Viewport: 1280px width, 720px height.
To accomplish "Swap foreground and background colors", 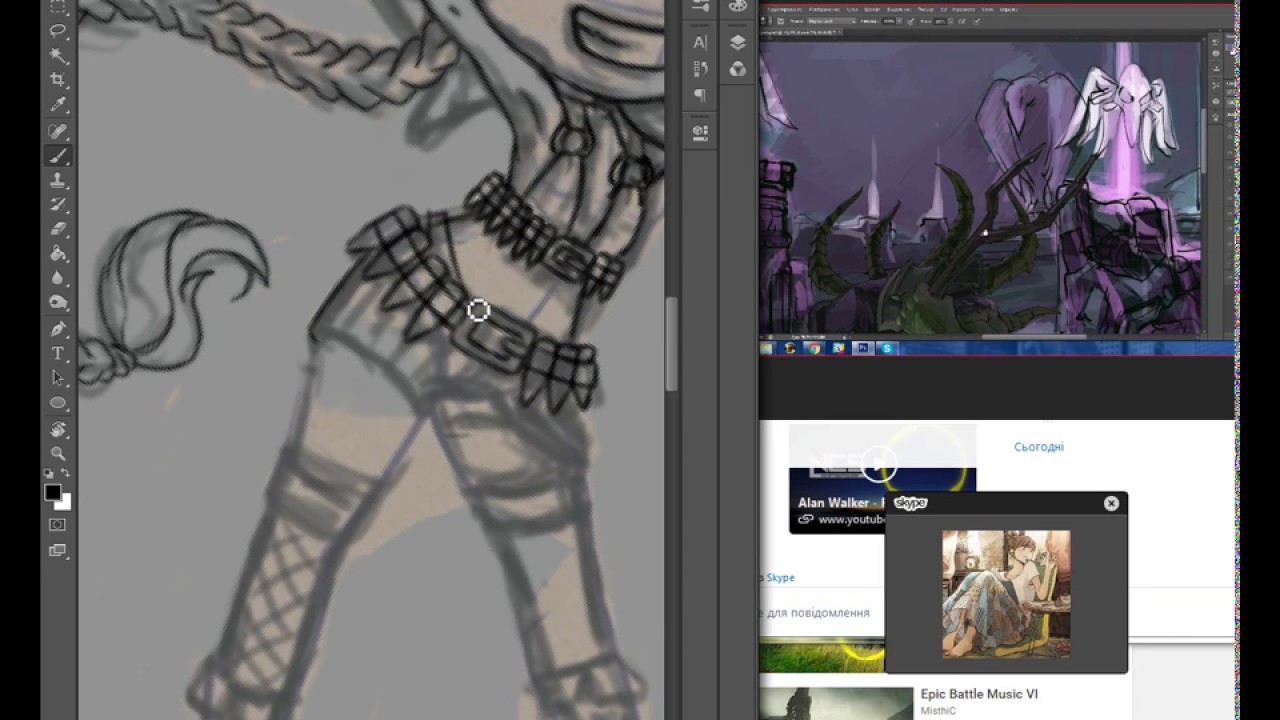I will [66, 474].
